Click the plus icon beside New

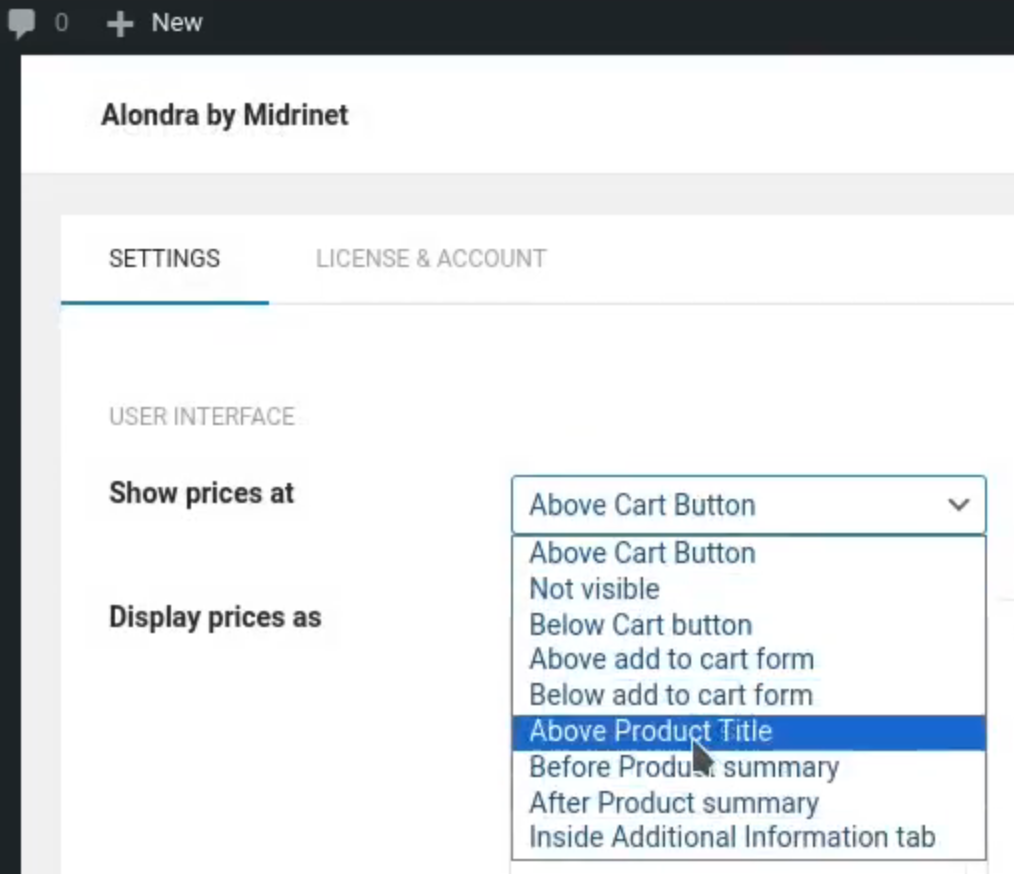[x=120, y=24]
